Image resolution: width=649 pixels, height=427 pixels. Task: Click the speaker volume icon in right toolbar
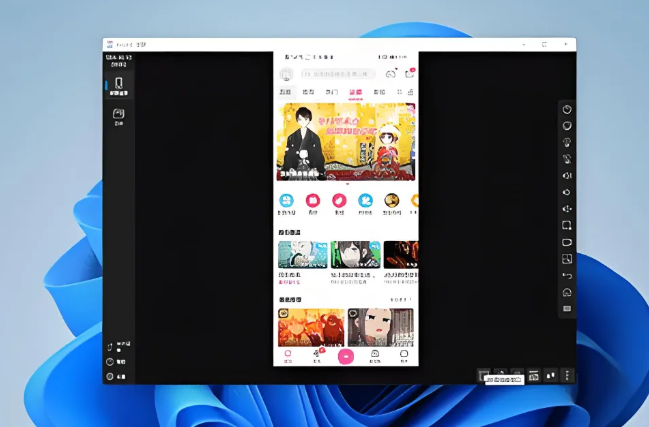567,175
